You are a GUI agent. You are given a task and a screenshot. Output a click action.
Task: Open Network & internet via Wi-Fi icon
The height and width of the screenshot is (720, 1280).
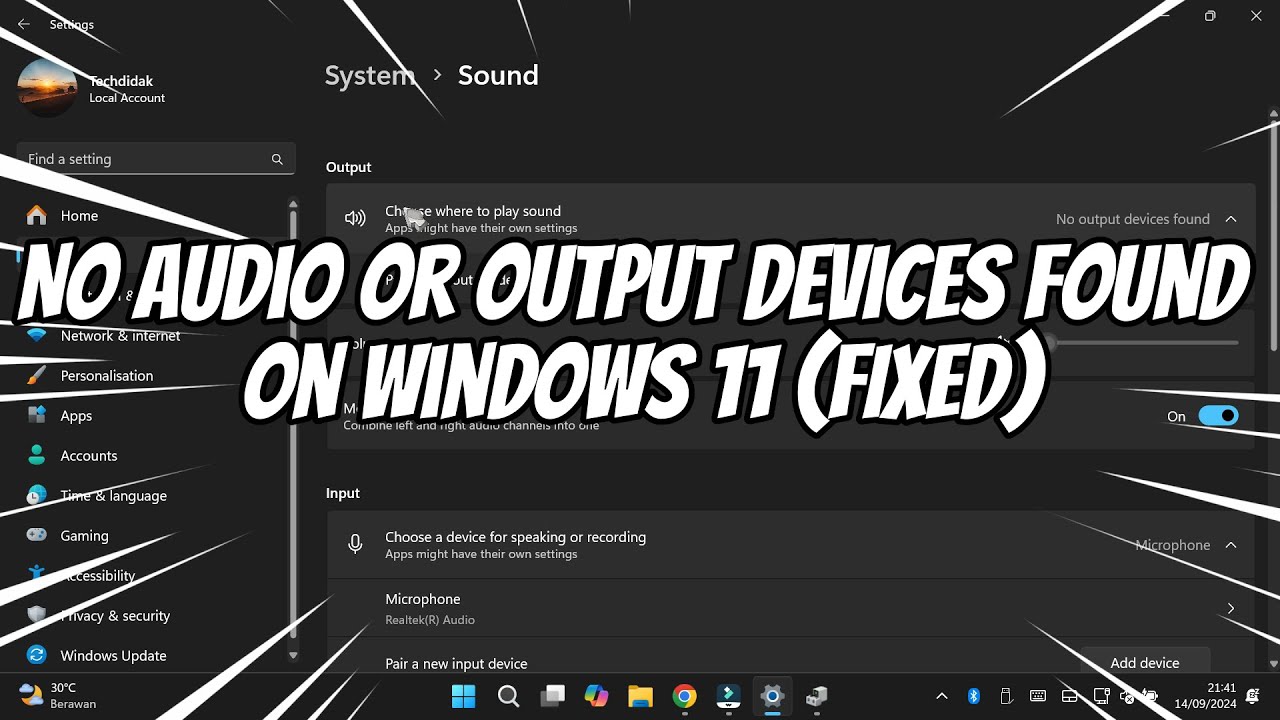(37, 335)
